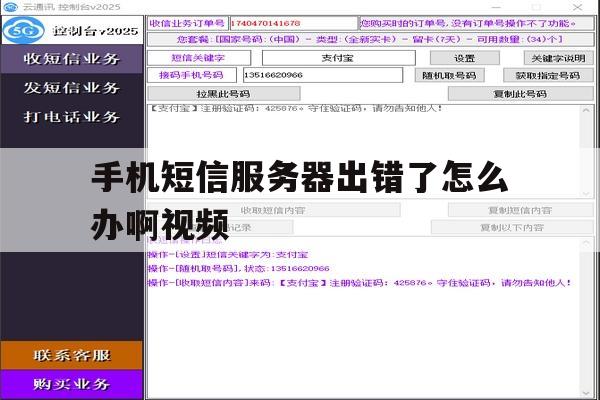The width and height of the screenshot is (600, 400).
Task: Click 联系客服 orange button
Action: [72, 355]
